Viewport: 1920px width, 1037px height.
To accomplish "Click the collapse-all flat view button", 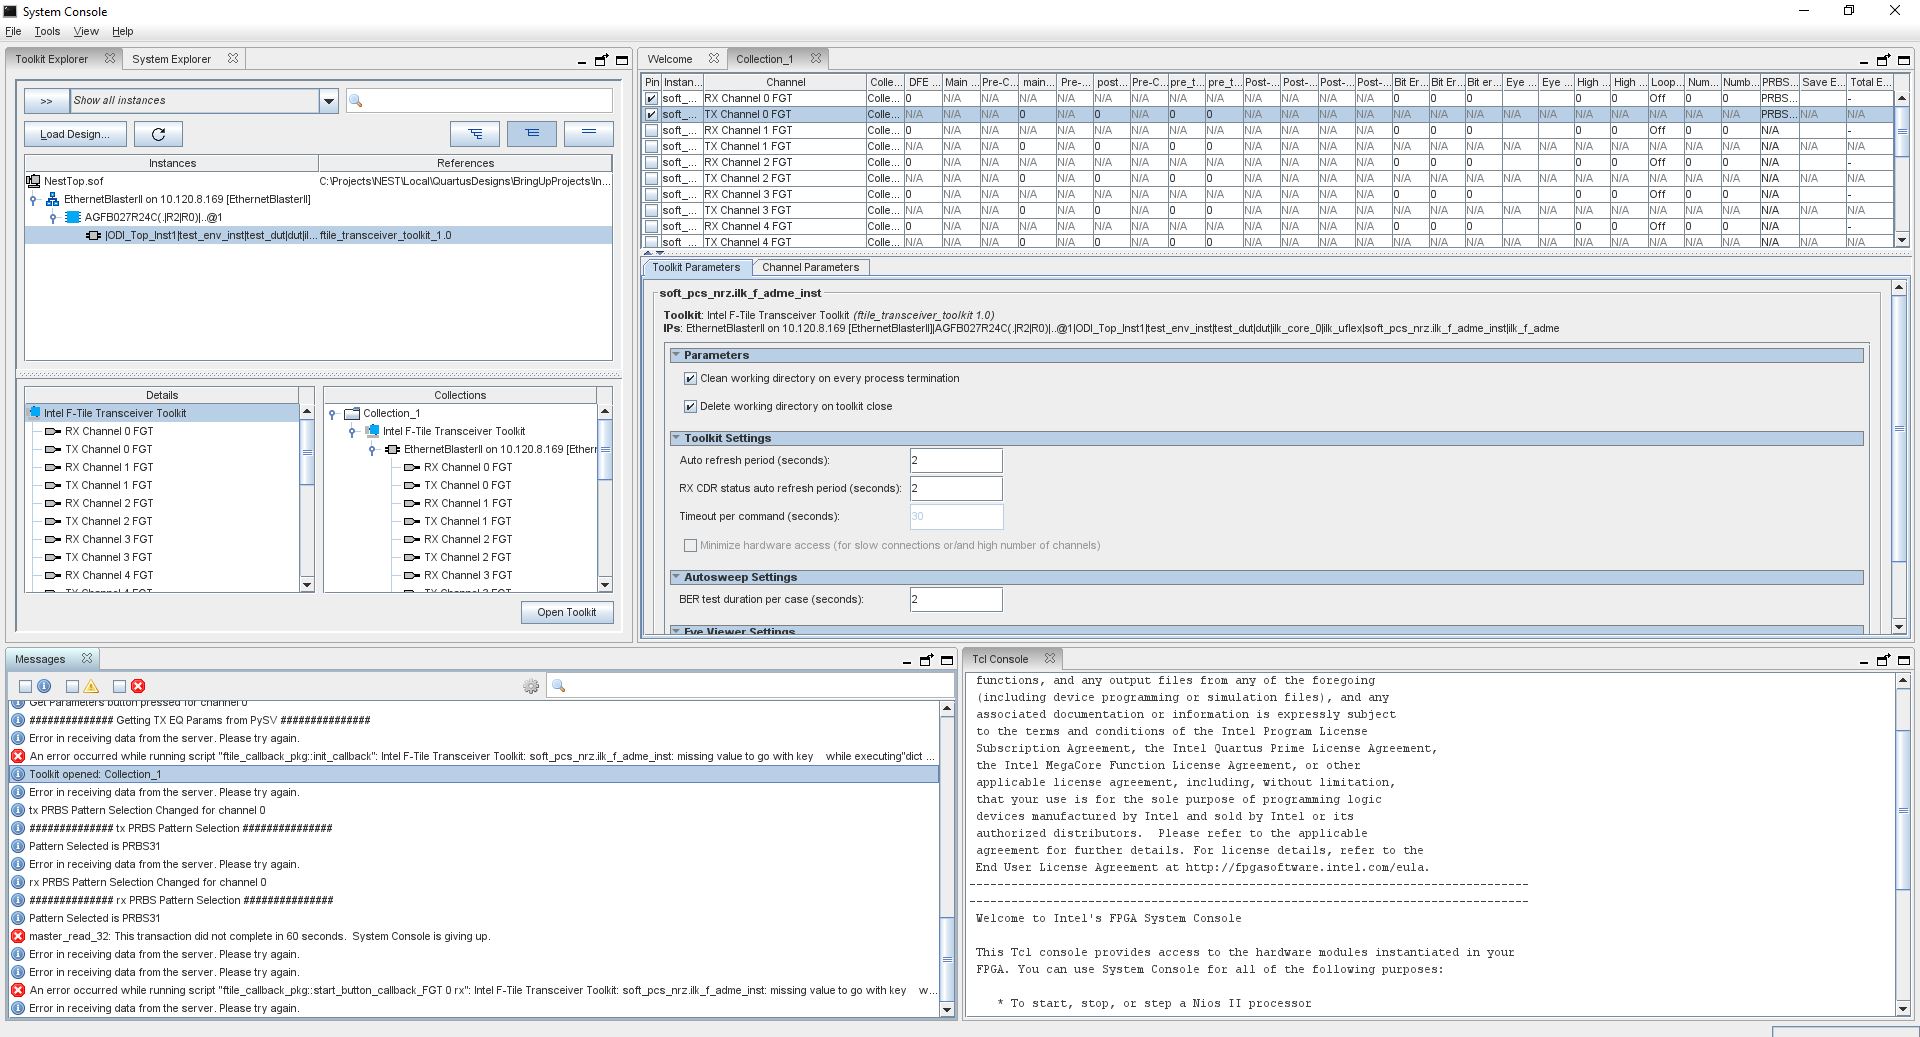I will 589,133.
